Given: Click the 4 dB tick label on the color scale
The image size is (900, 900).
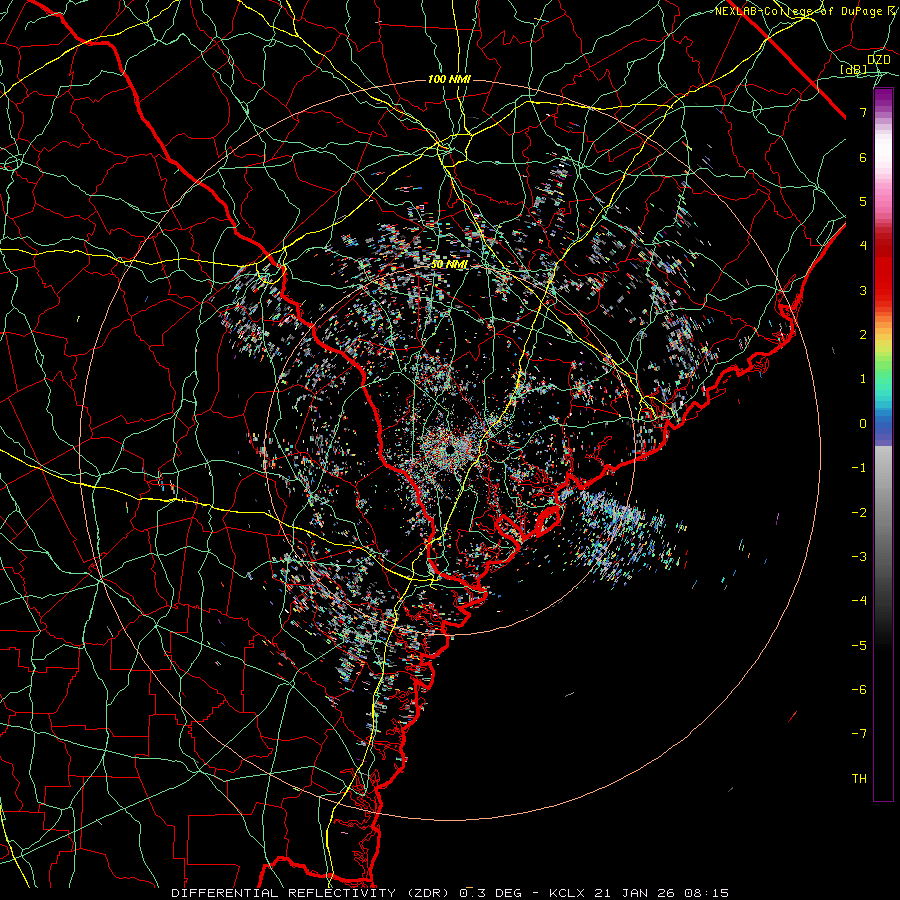Looking at the screenshot, I should pos(863,246).
